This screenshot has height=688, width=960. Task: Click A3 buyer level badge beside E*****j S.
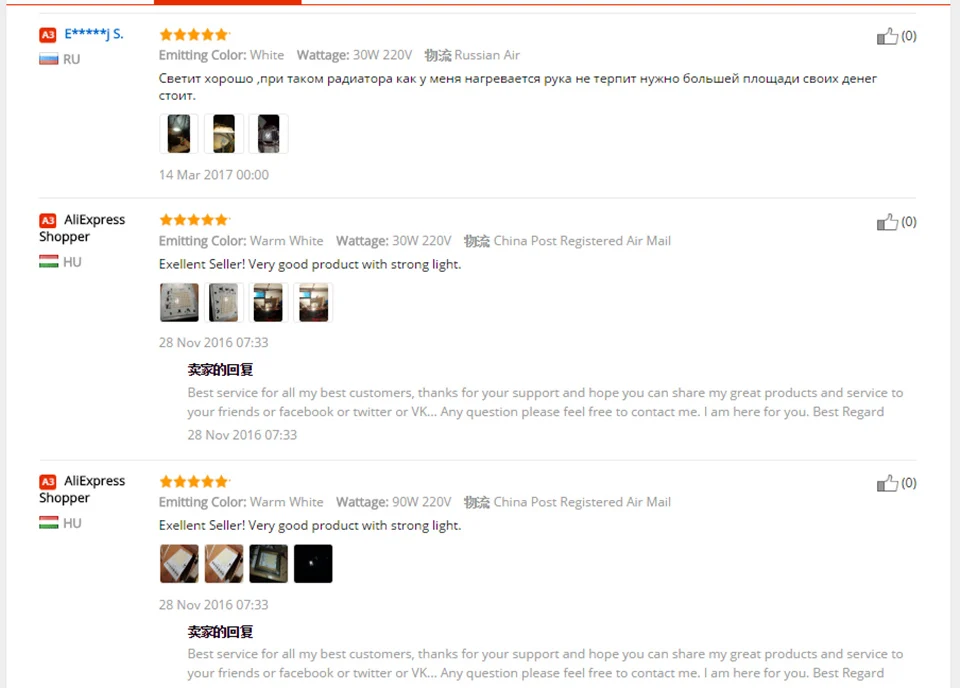tap(48, 35)
